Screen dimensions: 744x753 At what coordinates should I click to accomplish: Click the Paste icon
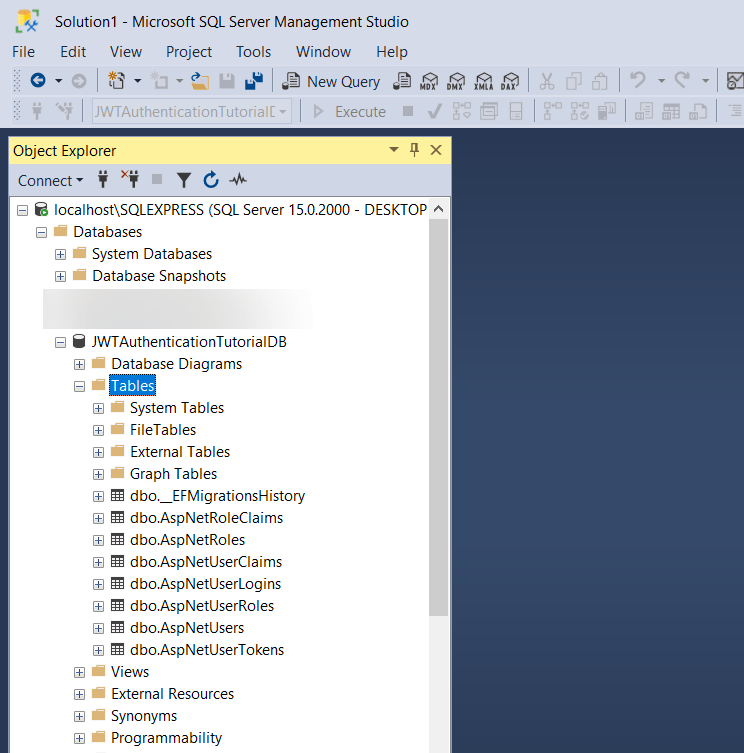coord(599,81)
